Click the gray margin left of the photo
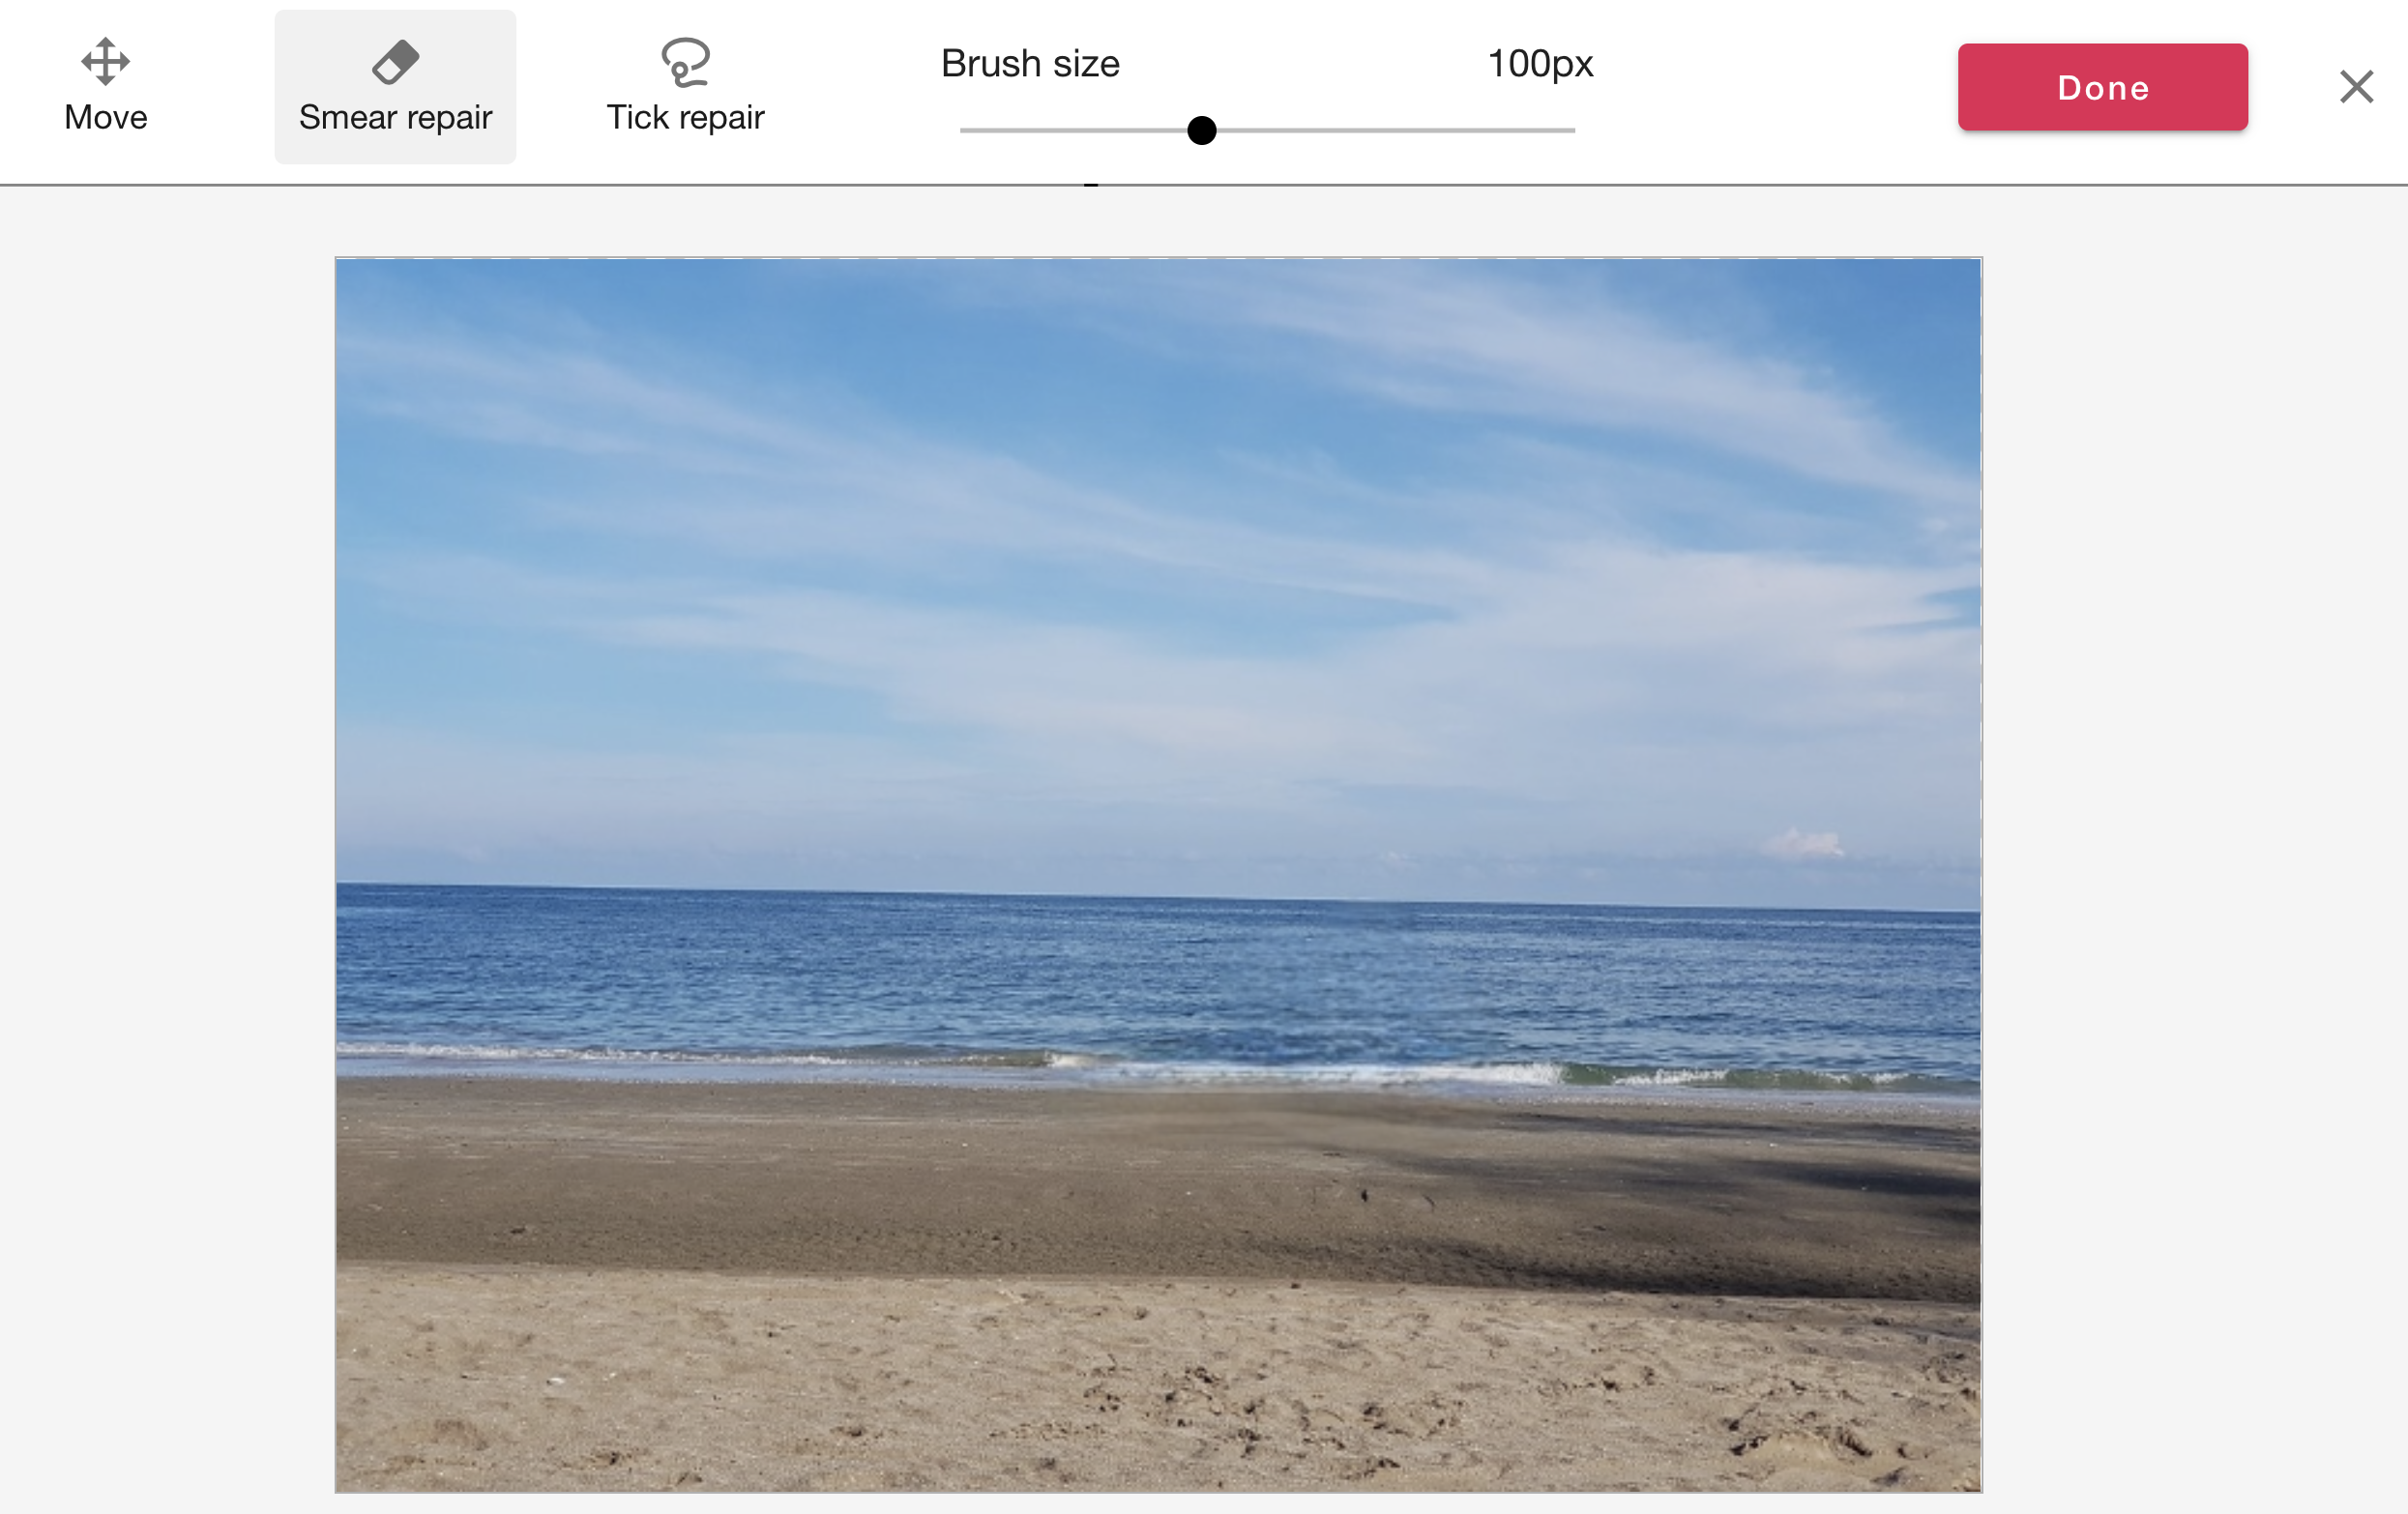Viewport: 2408px width, 1514px height. (167, 850)
